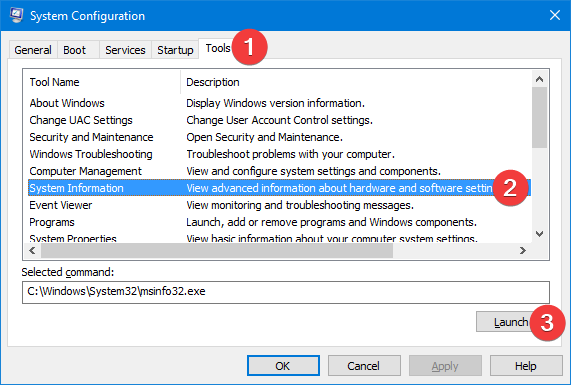Click the Apply button

tap(445, 366)
